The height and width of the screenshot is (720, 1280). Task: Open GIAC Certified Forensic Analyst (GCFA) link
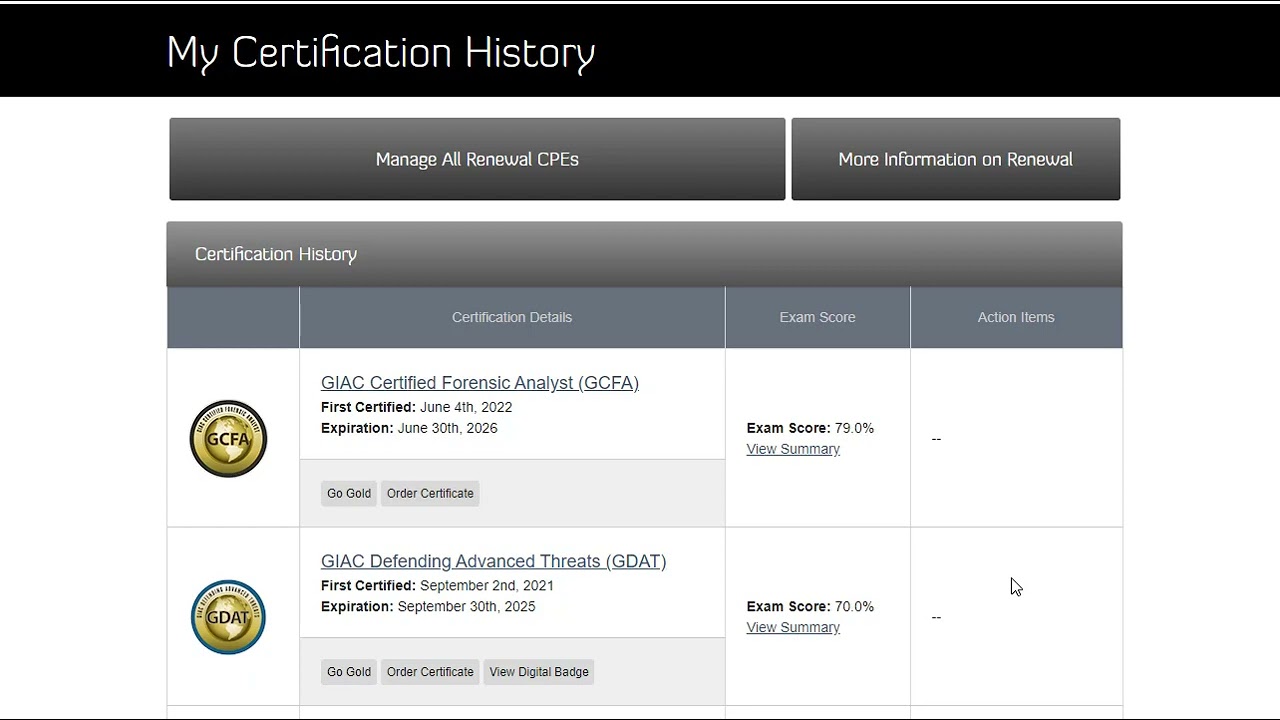480,383
